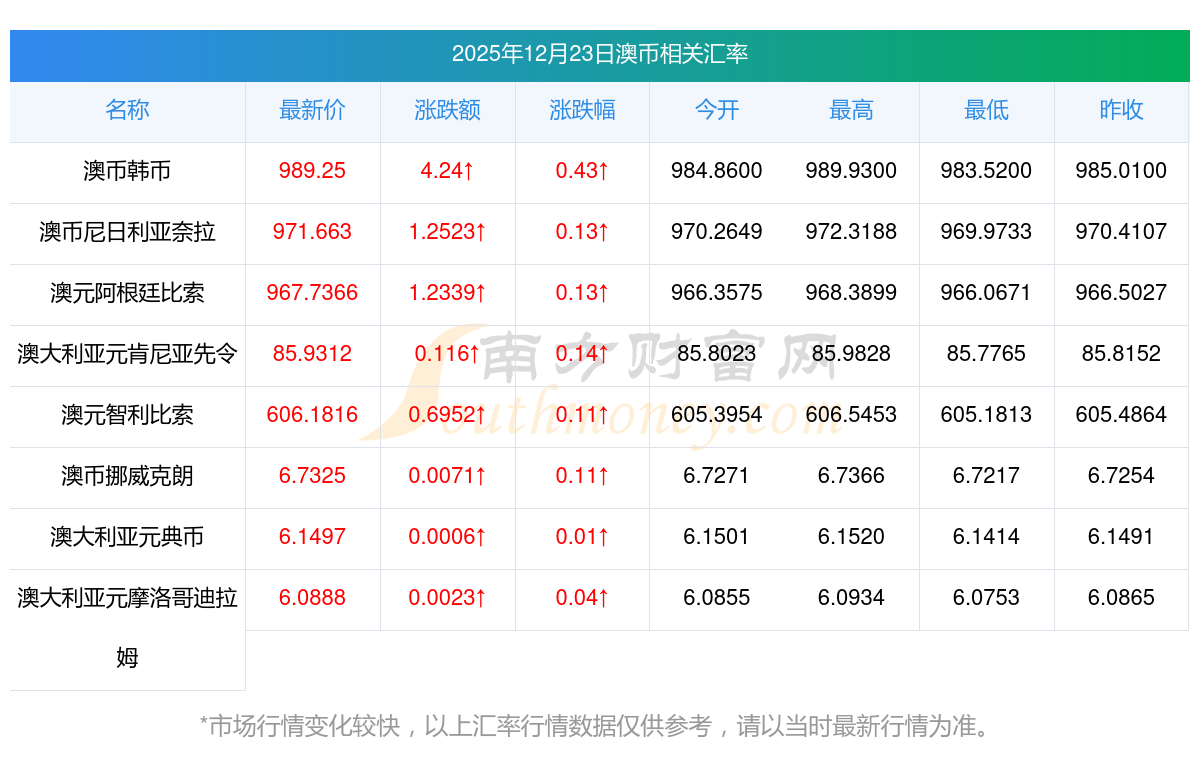Select the 澳大利亚元肯尼亚先令 row name
The height and width of the screenshot is (757, 1200).
(x=127, y=354)
